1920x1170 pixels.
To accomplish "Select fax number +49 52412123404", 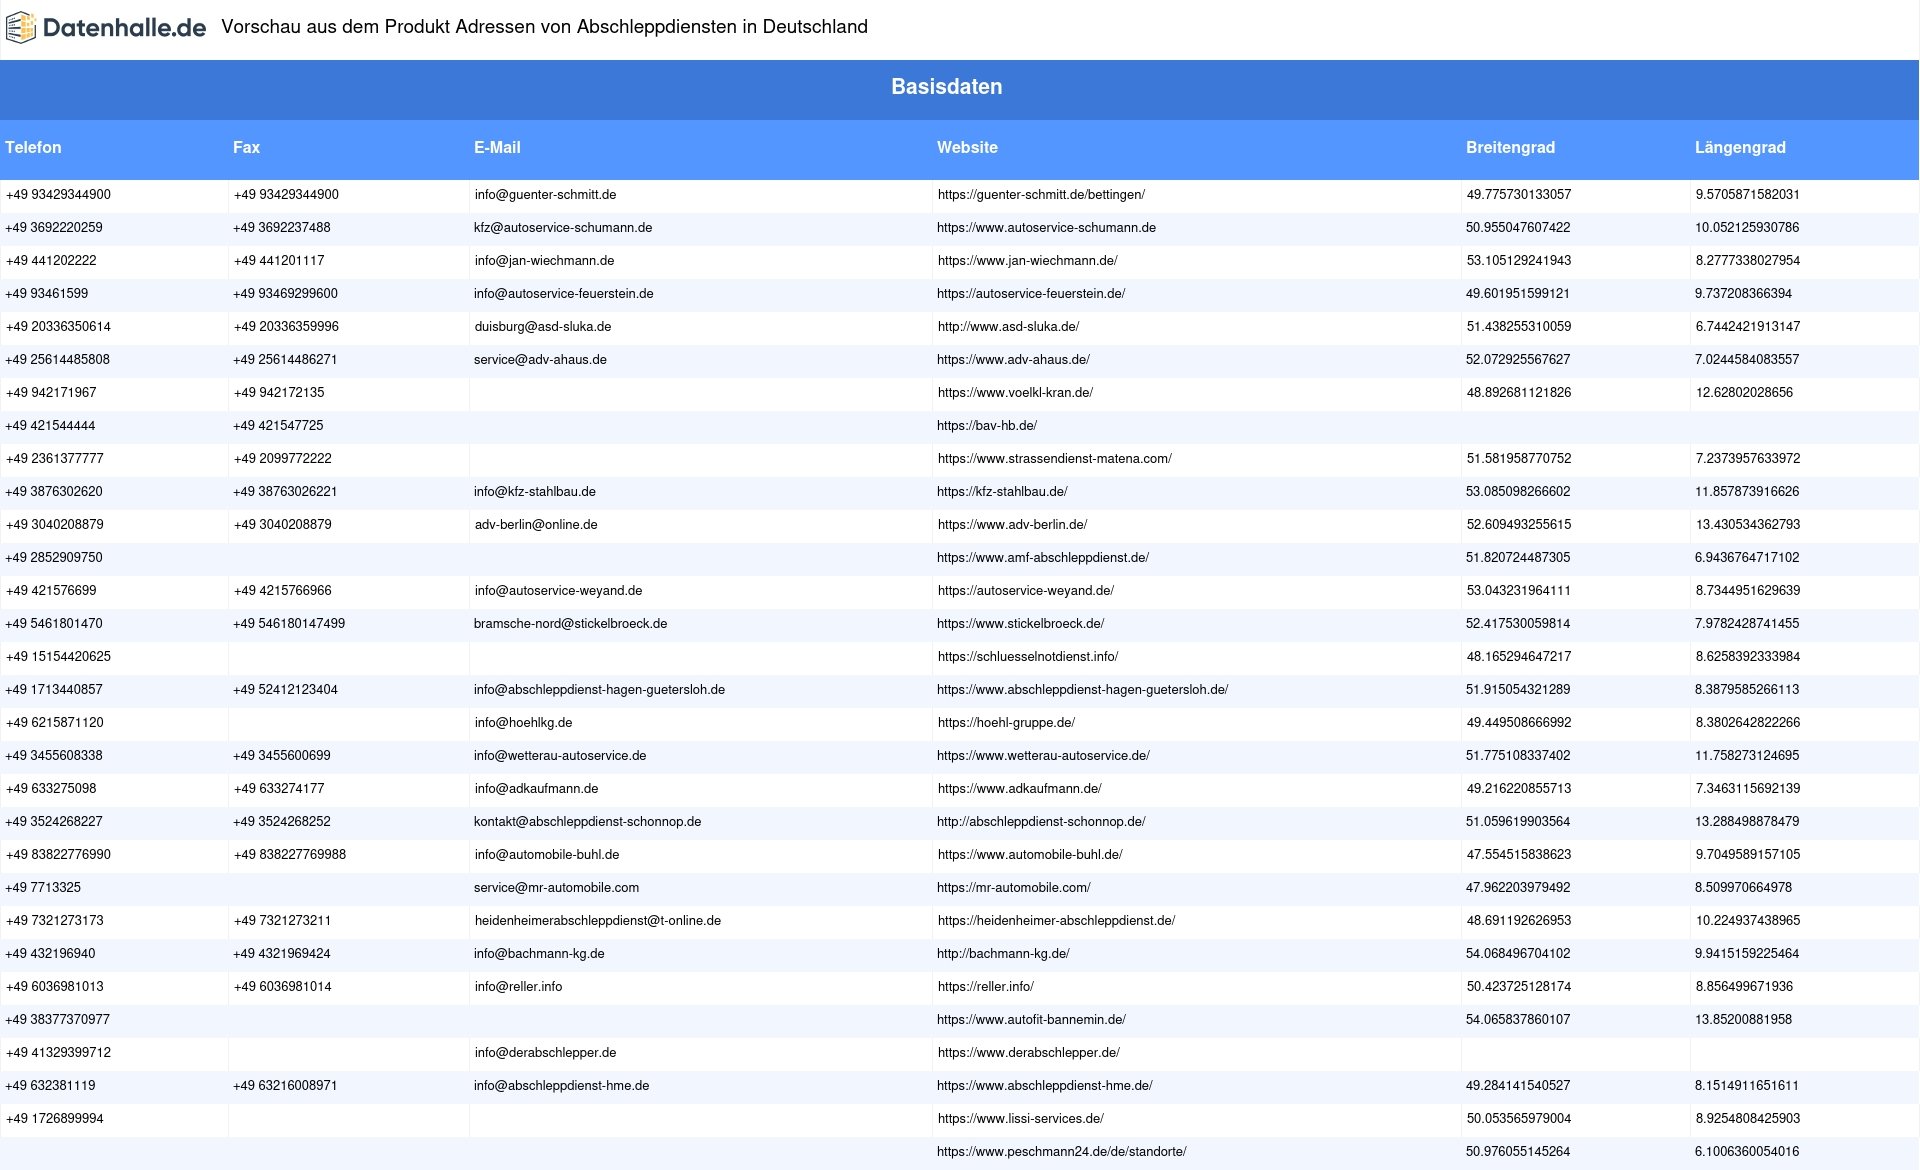I will point(285,690).
